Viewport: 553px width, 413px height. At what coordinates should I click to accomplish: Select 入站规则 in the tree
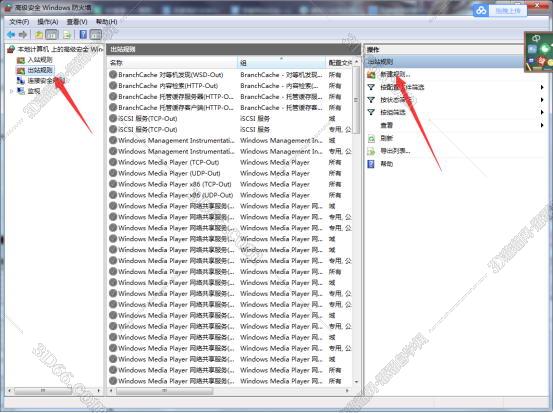click(x=40, y=60)
